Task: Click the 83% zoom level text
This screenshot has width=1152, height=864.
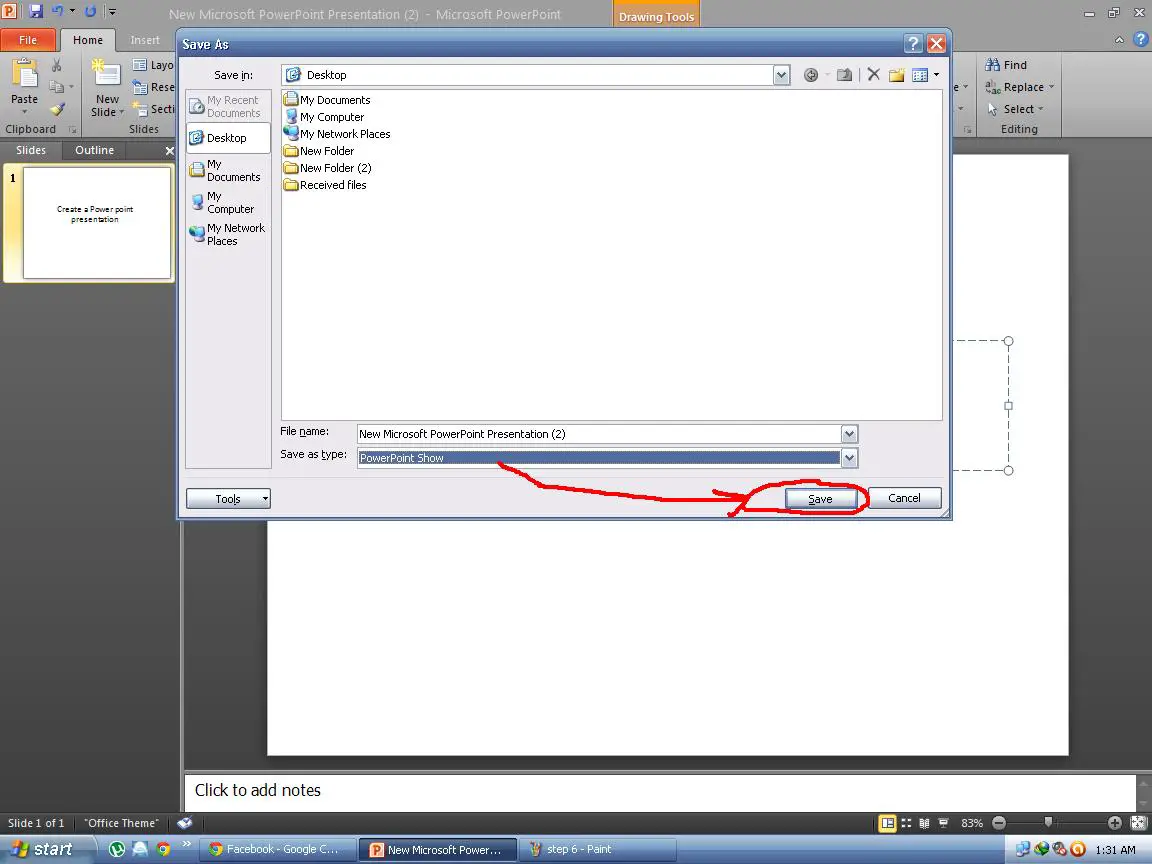Action: pyautogui.click(x=972, y=823)
